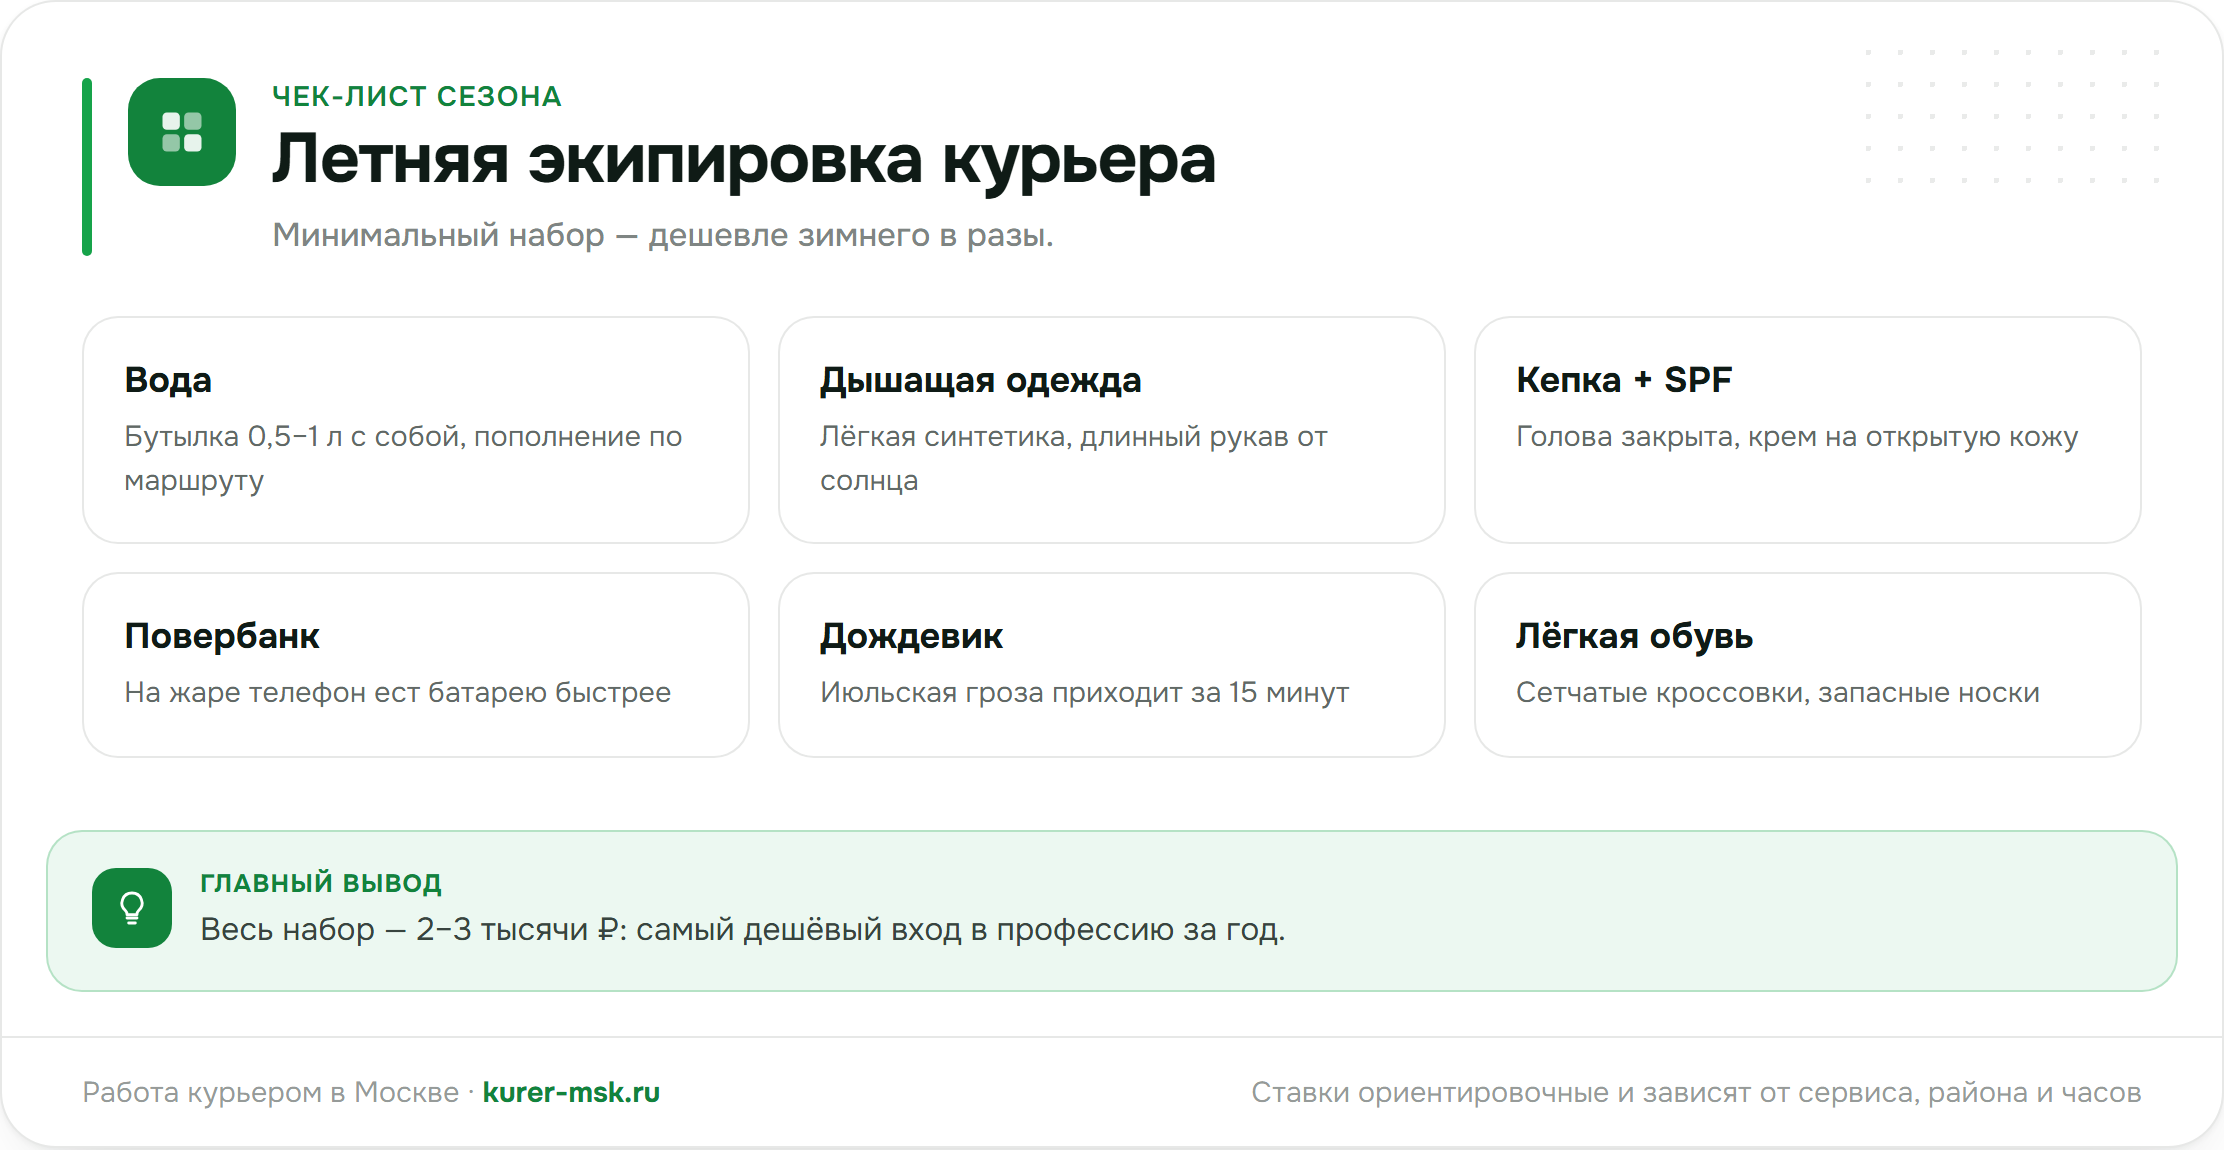This screenshot has width=2224, height=1150.
Task: Click the text "Бутылка 0,5–1 л с собой"
Action: pyautogui.click(x=294, y=437)
